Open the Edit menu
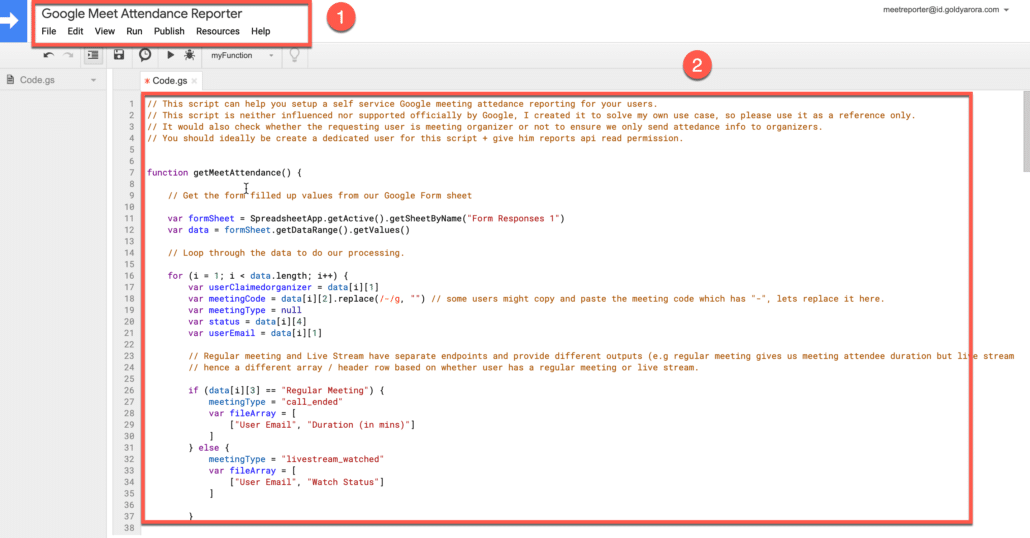This screenshot has height=538, width=1030. pos(76,31)
